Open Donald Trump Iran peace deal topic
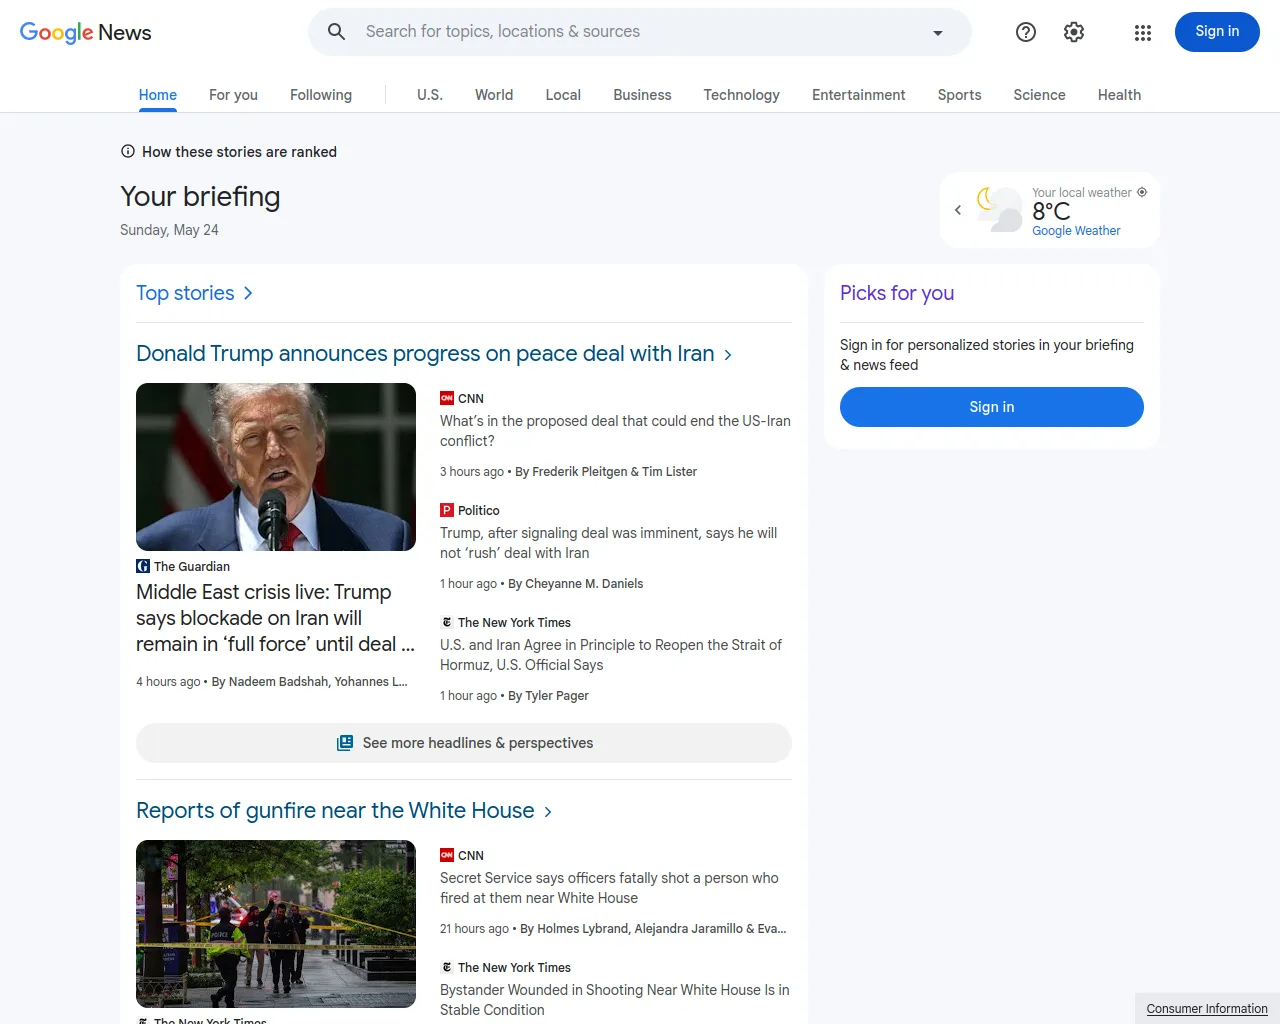 point(425,354)
